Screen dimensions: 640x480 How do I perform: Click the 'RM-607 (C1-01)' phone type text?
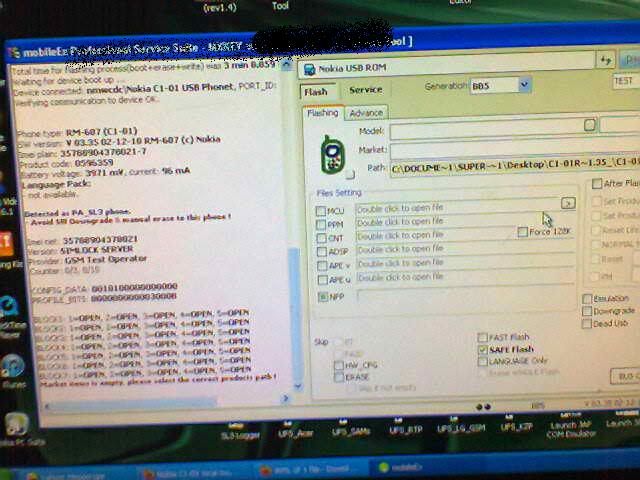[x=101, y=132]
